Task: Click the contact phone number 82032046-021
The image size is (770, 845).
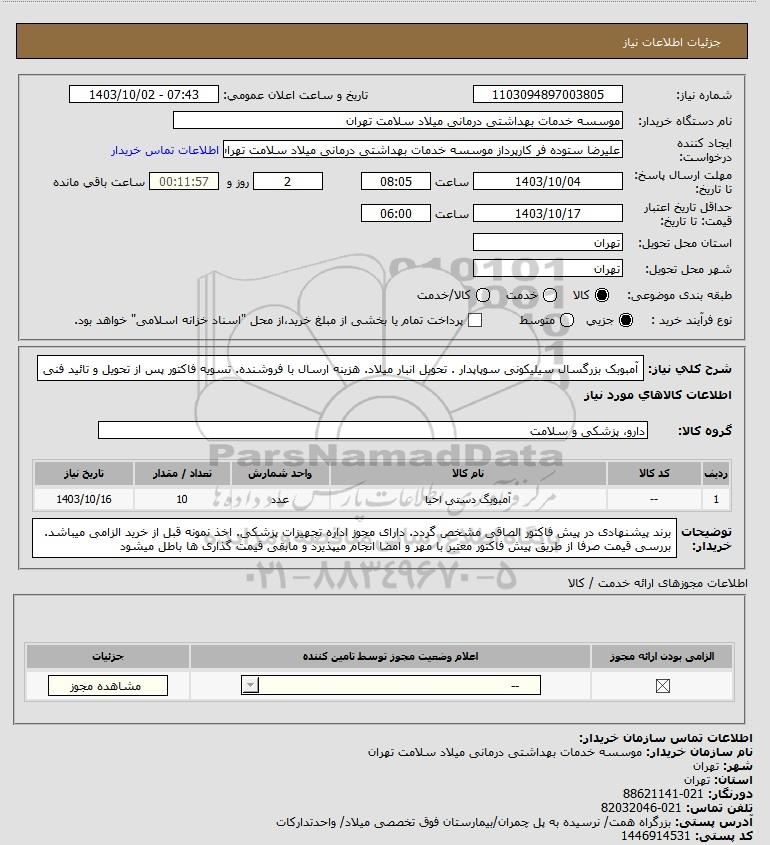Action: (x=641, y=808)
